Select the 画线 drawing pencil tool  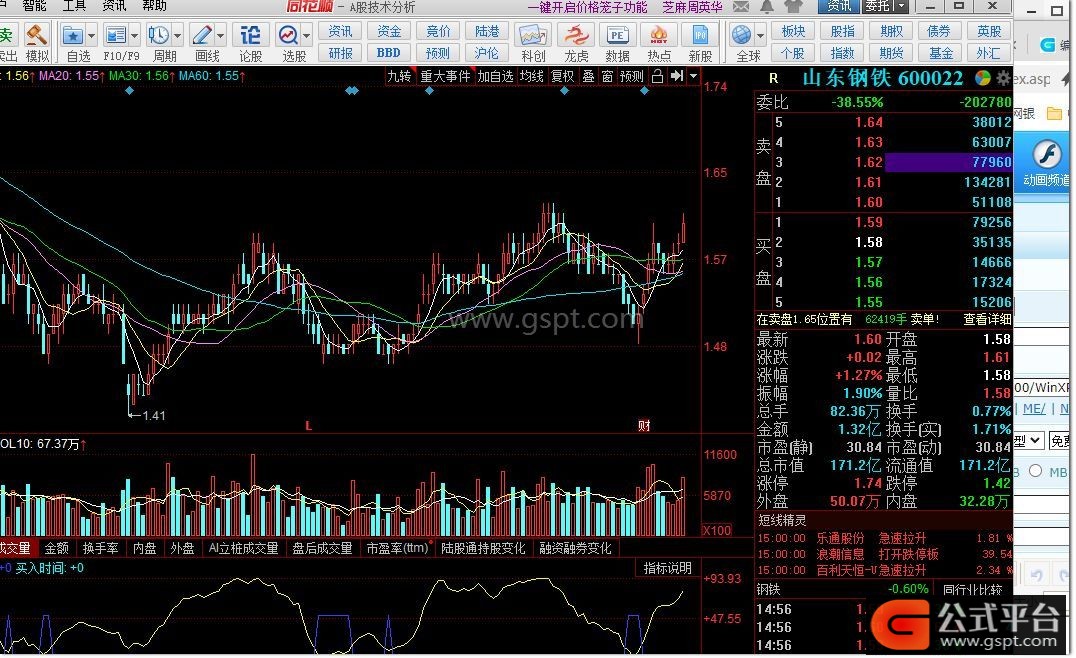coord(202,35)
